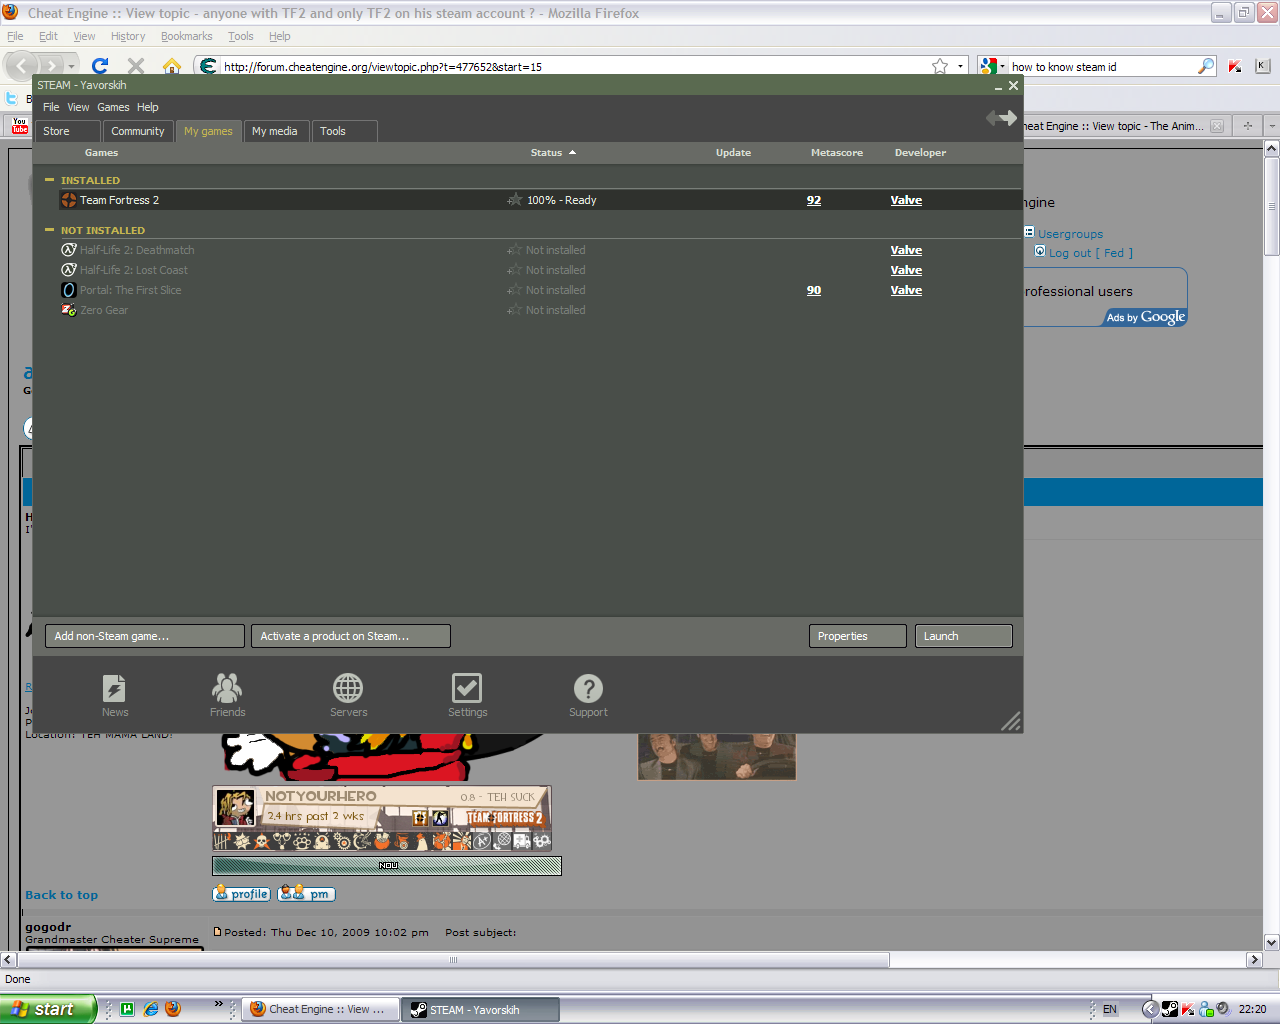Launch the selected game
The width and height of the screenshot is (1280, 1024).
click(x=964, y=636)
